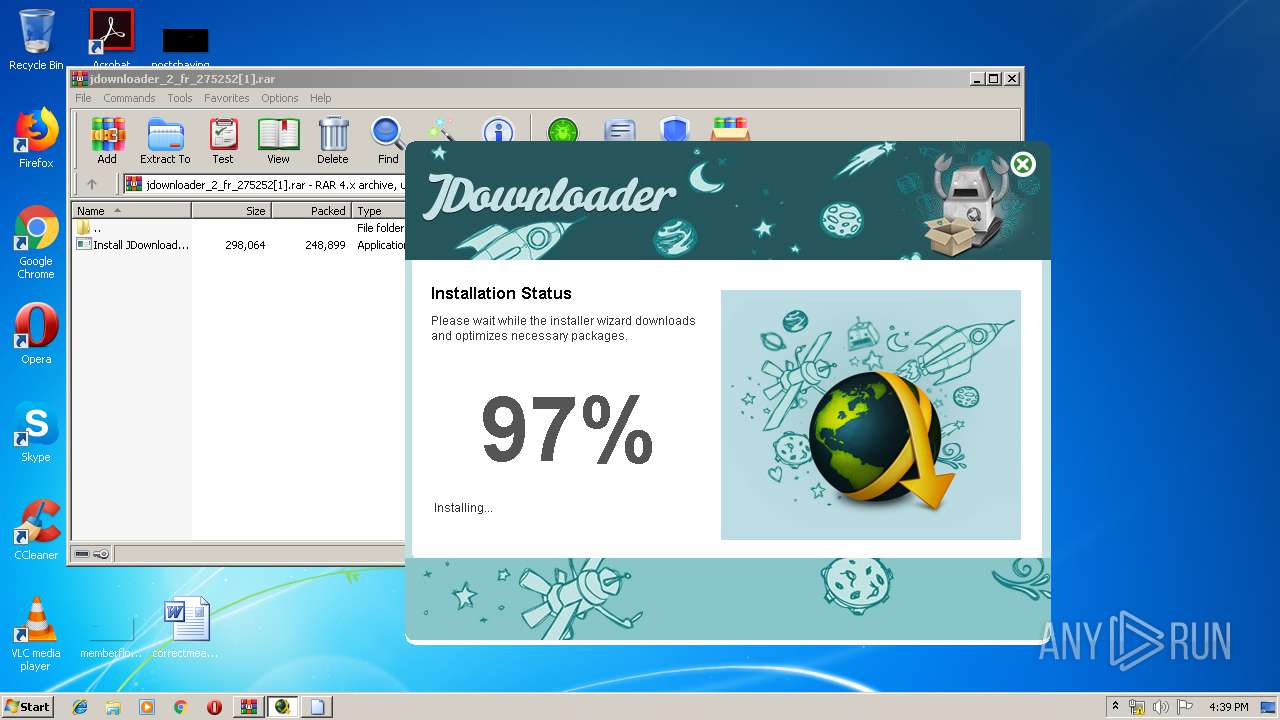This screenshot has height=720, width=1280.
Task: Select the Opera desktop shortcut
Action: point(36,334)
